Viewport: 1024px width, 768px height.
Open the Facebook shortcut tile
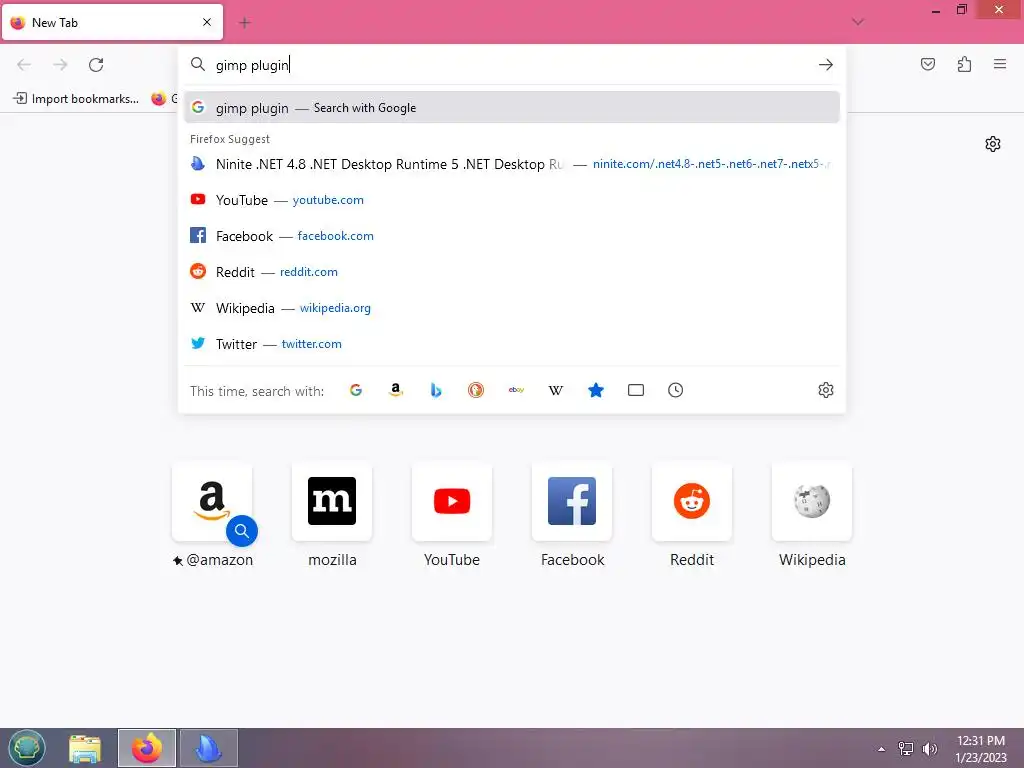point(572,514)
